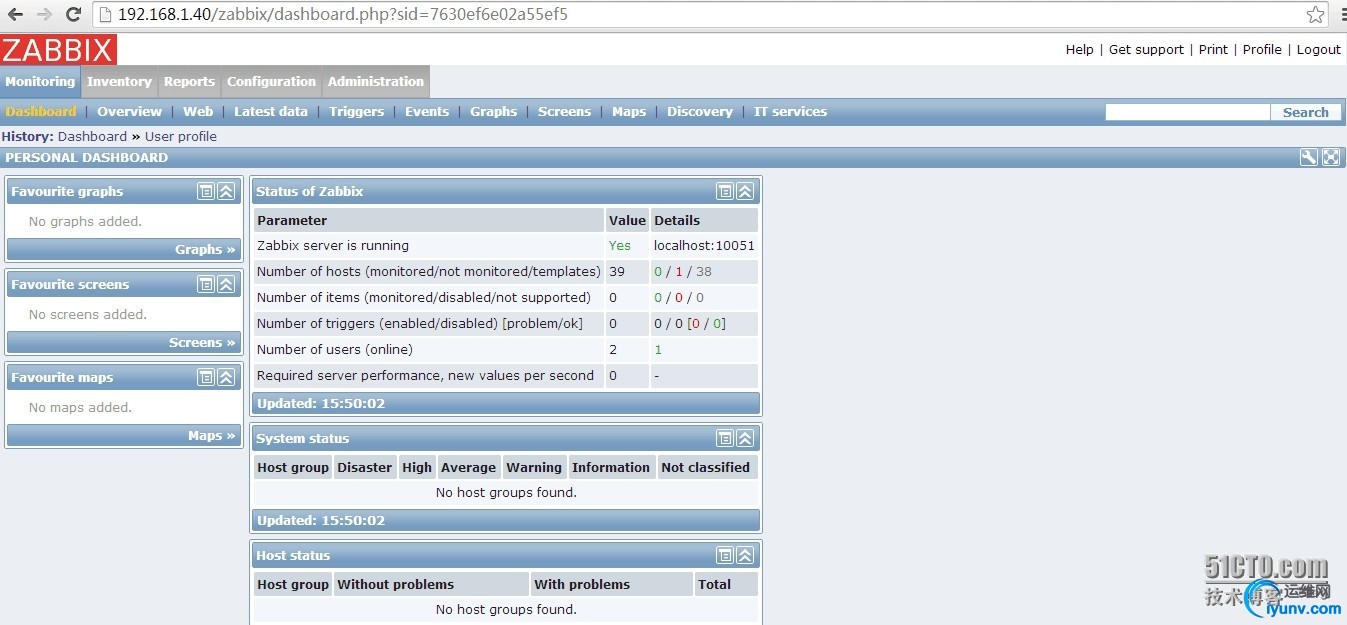Open Events submenu item
This screenshot has width=1347, height=625.
click(427, 112)
